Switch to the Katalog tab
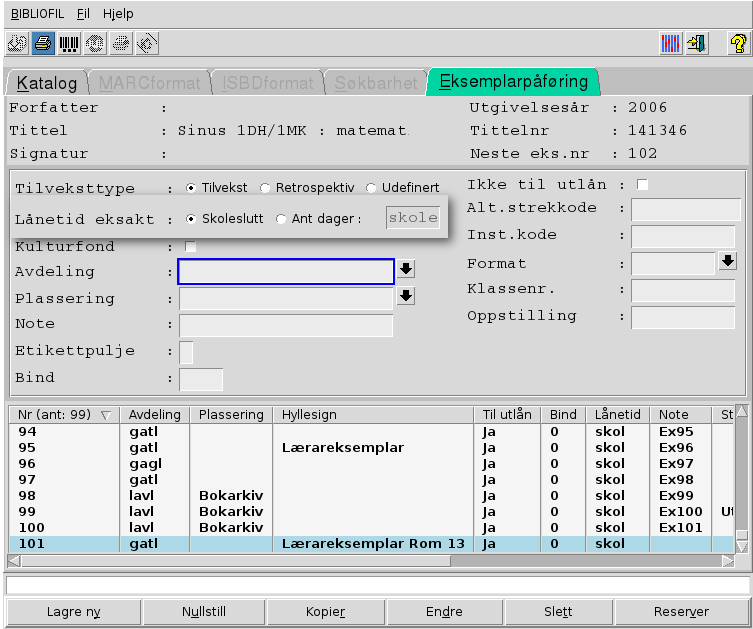The width and height of the screenshot is (753, 629). click(x=47, y=83)
